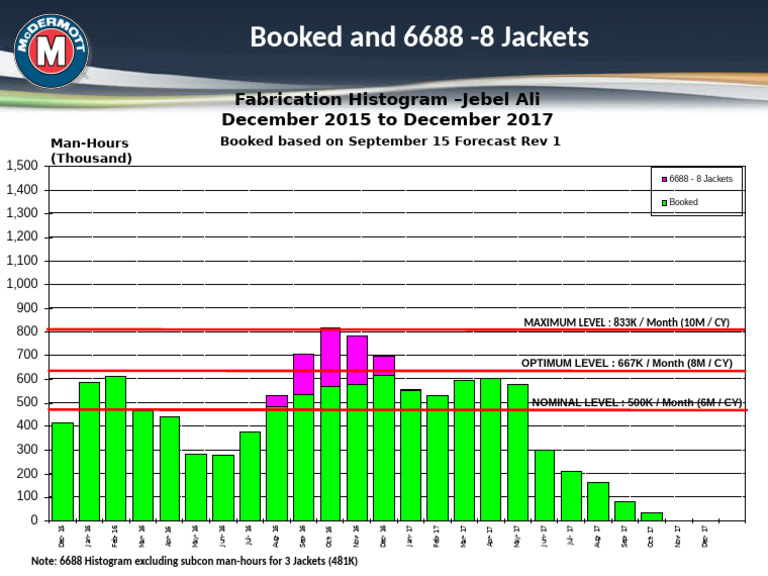Select the small green Oct 17 bar

652,516
